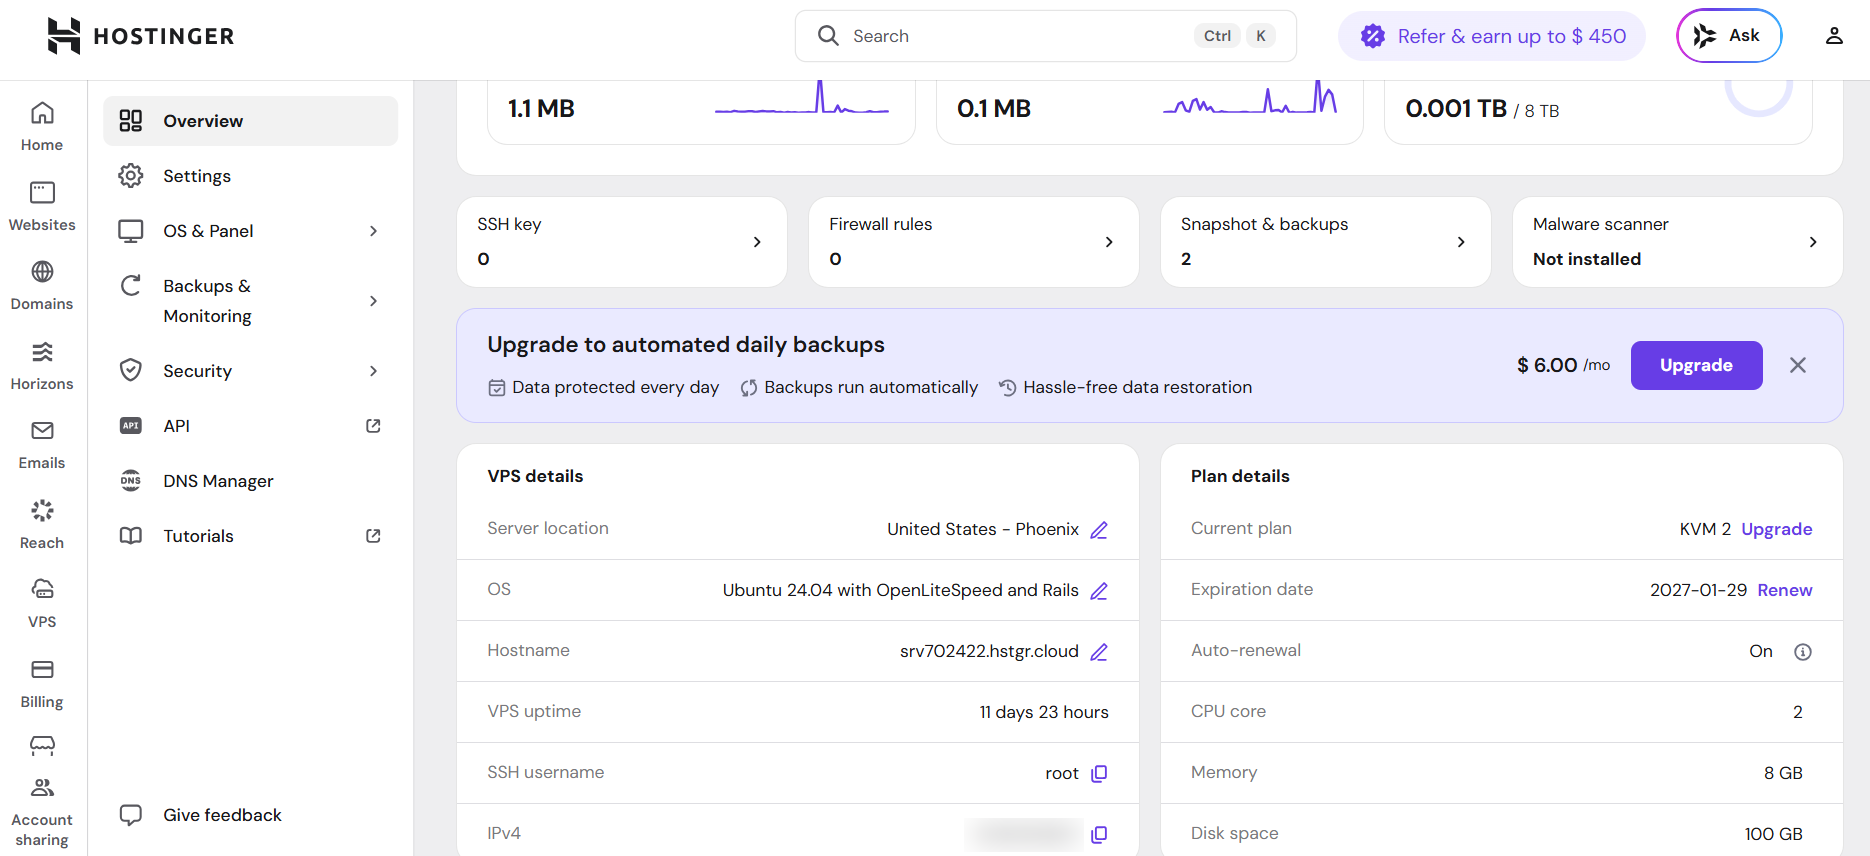Open DNS Manager menu item
This screenshot has height=856, width=1870.
point(251,481)
